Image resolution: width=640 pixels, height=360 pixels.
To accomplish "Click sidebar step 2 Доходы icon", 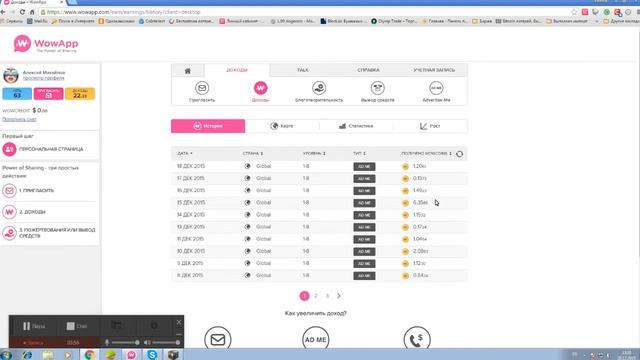I will pos(9,212).
